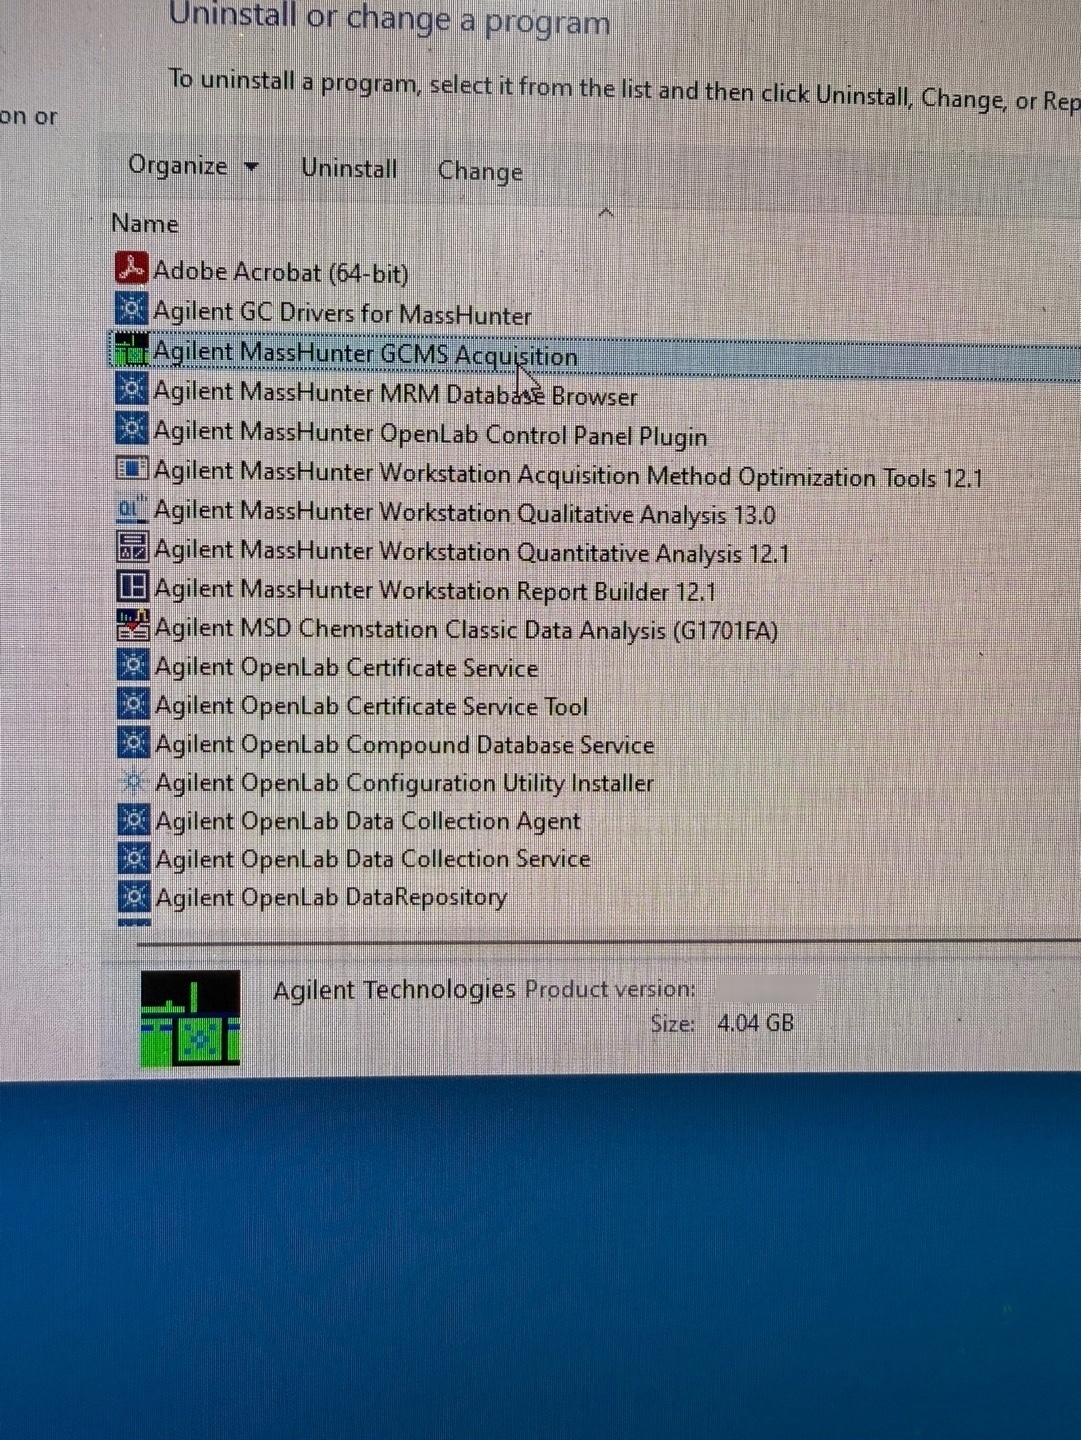Select Agilent OpenLab Compound Database Service

tap(404, 745)
